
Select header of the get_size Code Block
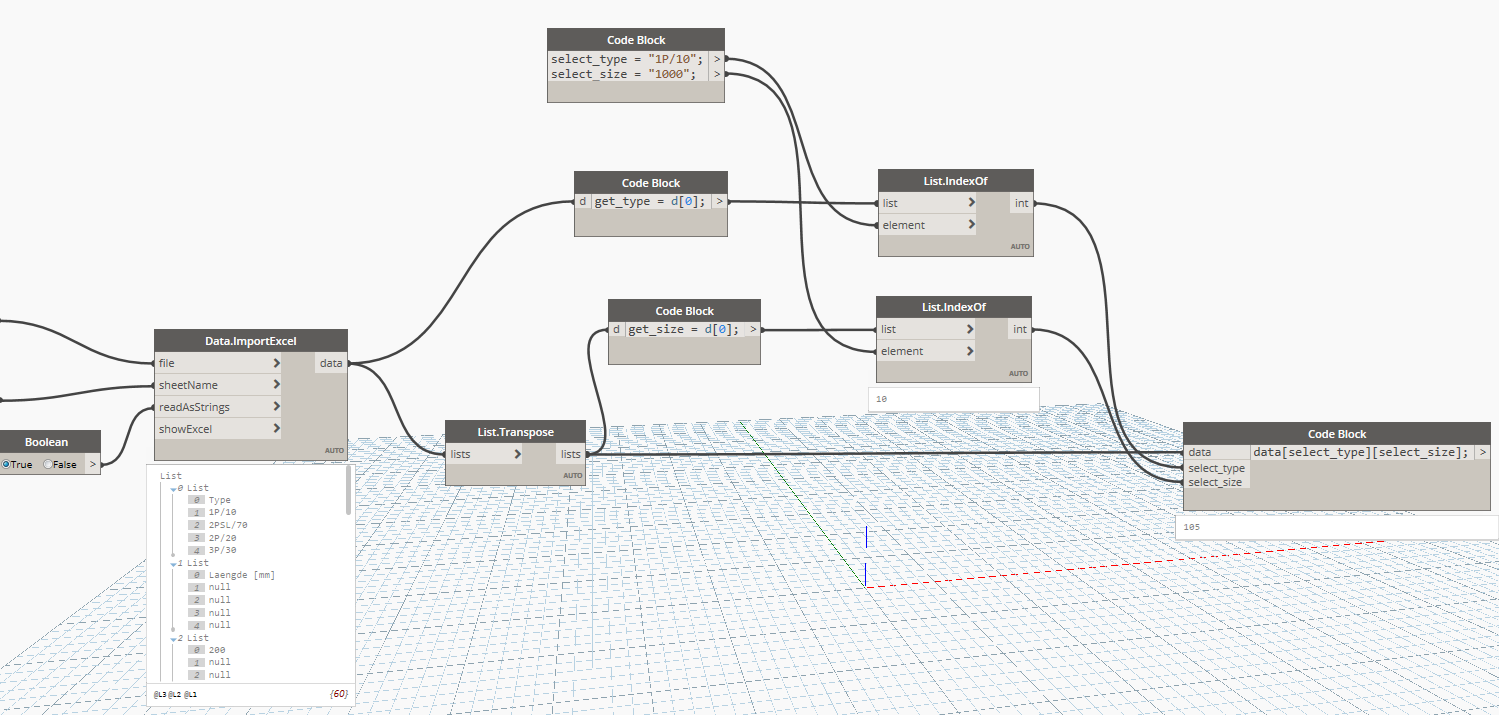coord(685,311)
